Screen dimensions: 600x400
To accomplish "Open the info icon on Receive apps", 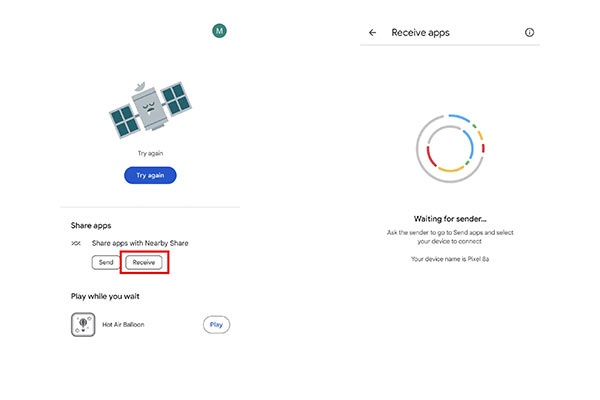I will [x=529, y=33].
